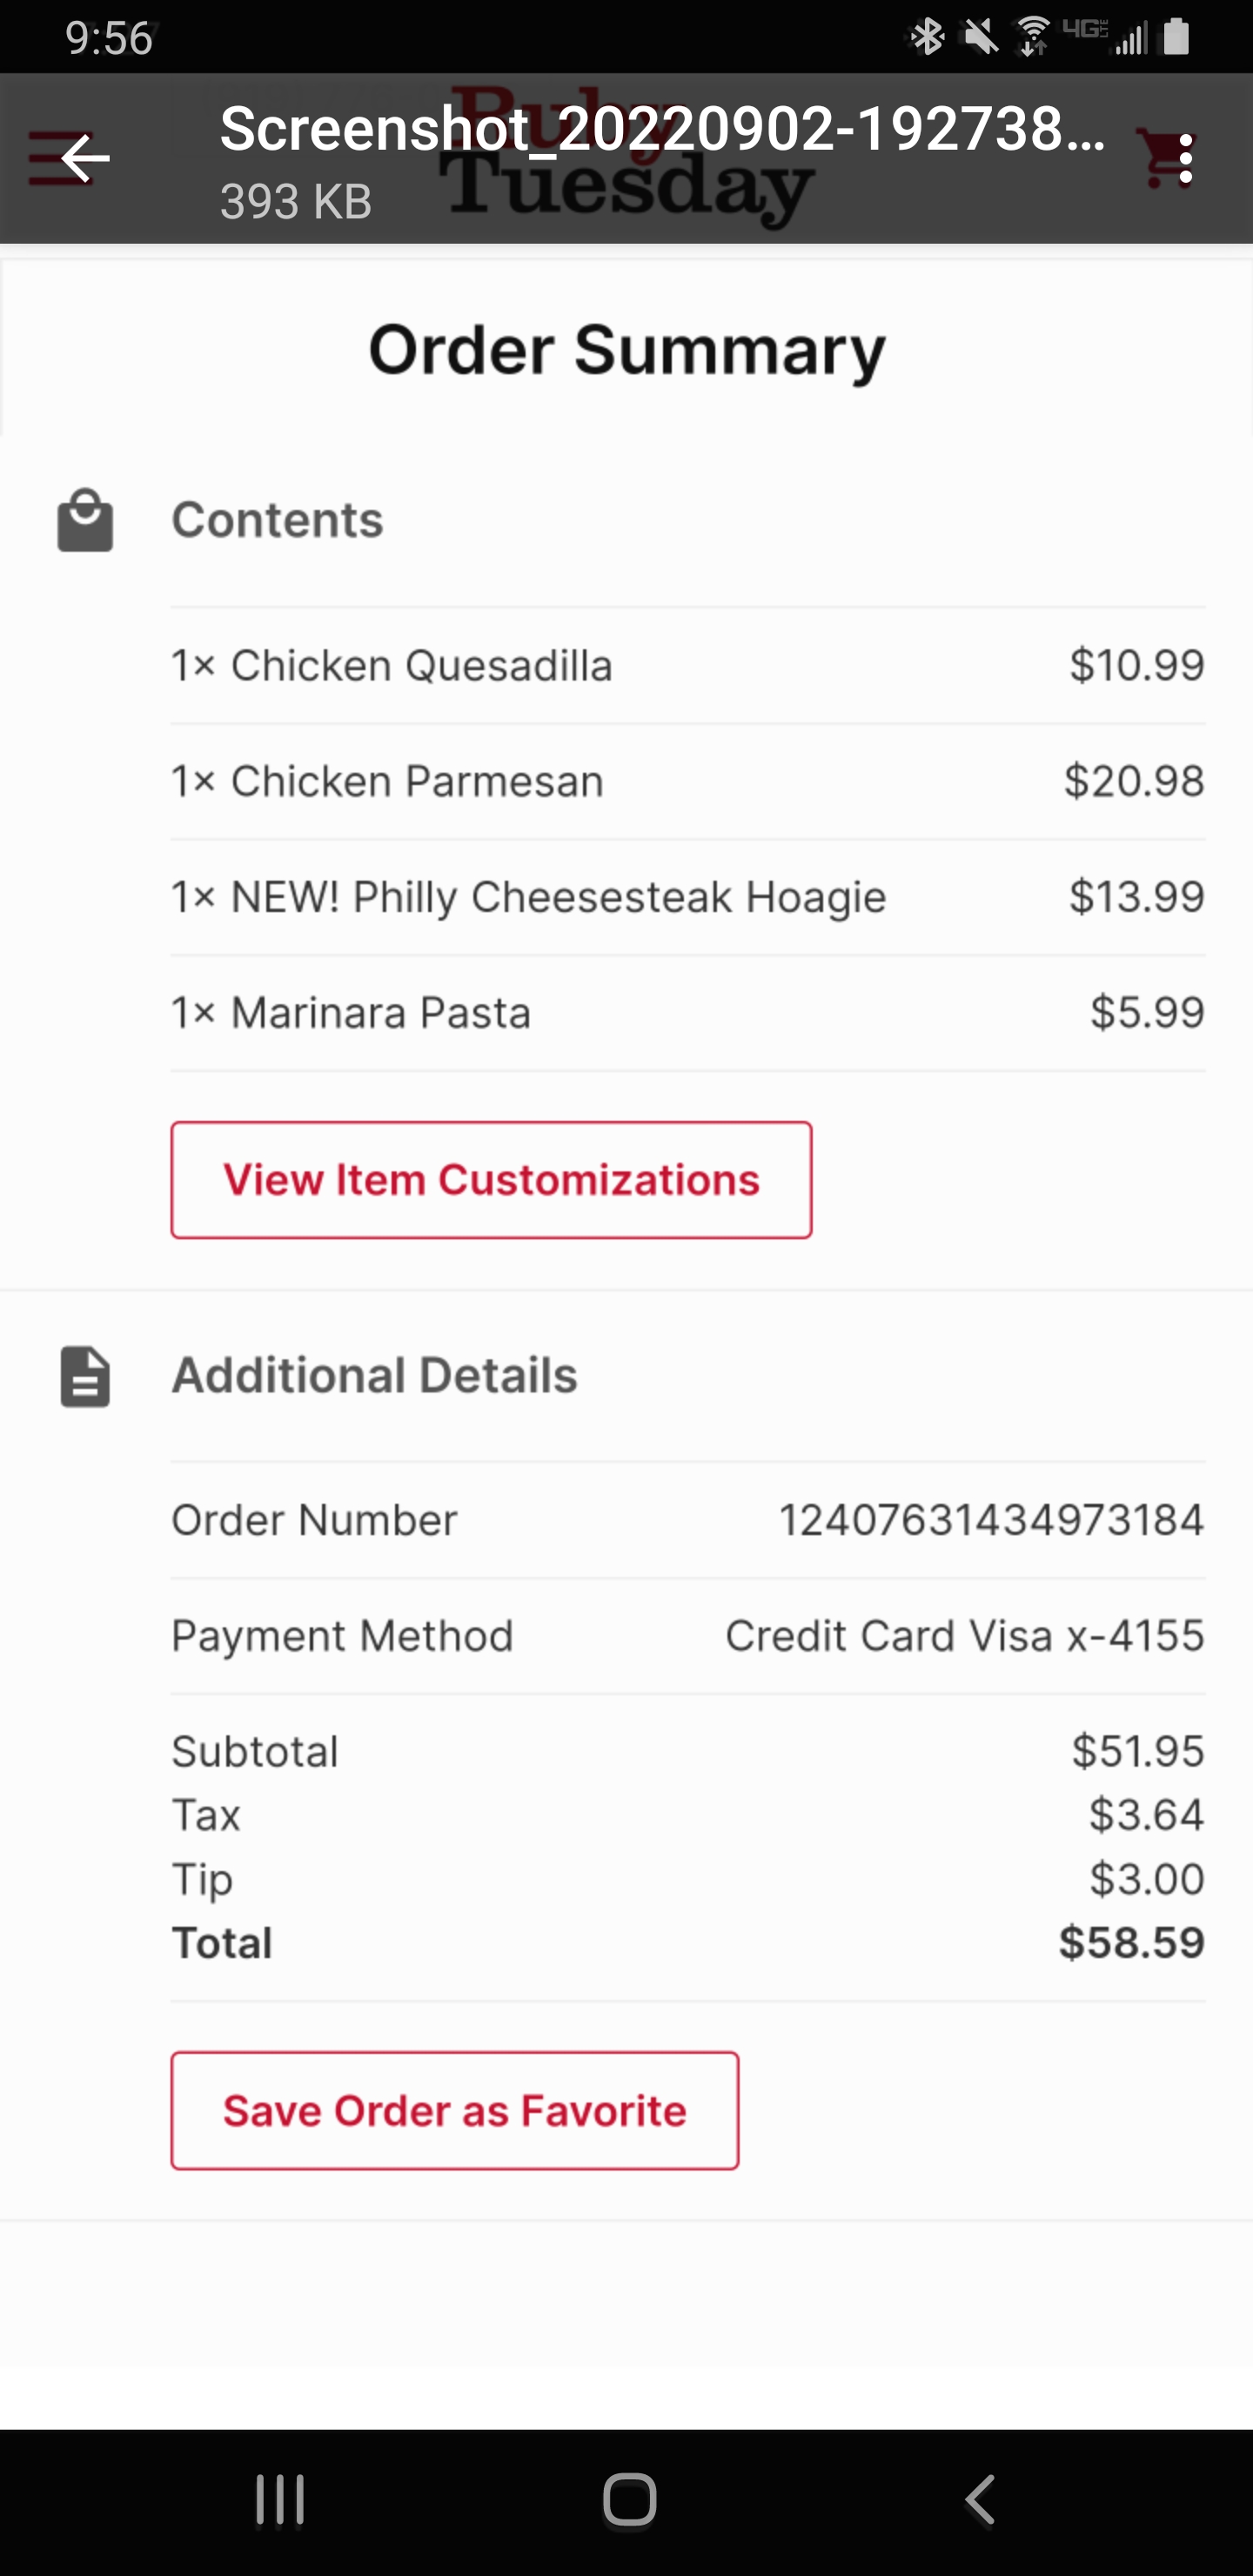The image size is (1253, 2576).
Task: Tap the Additional Details document icon
Action: click(85, 1377)
